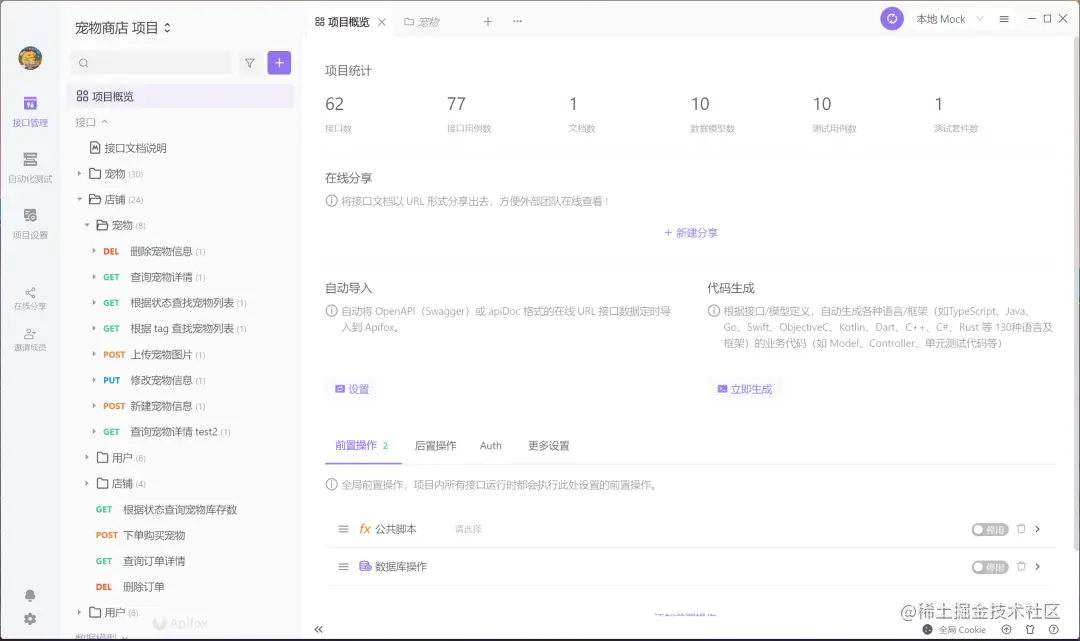Select the 接口管理 sidebar icon
Viewport: 1080px width, 641px height.
click(29, 105)
